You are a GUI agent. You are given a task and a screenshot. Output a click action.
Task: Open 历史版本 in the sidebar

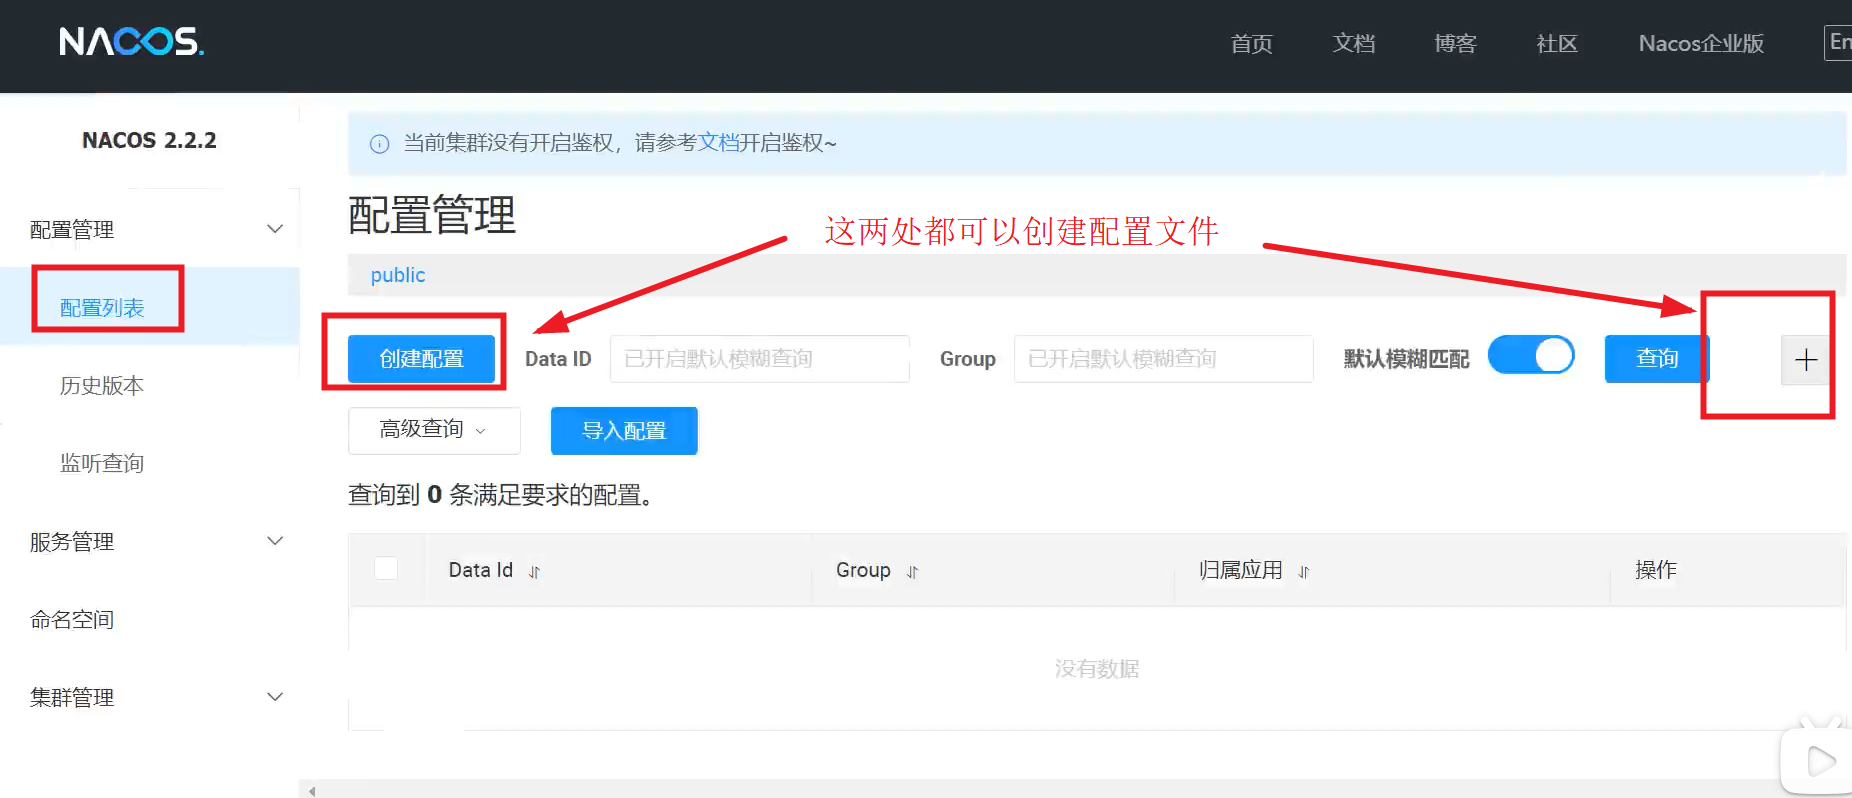pos(102,385)
